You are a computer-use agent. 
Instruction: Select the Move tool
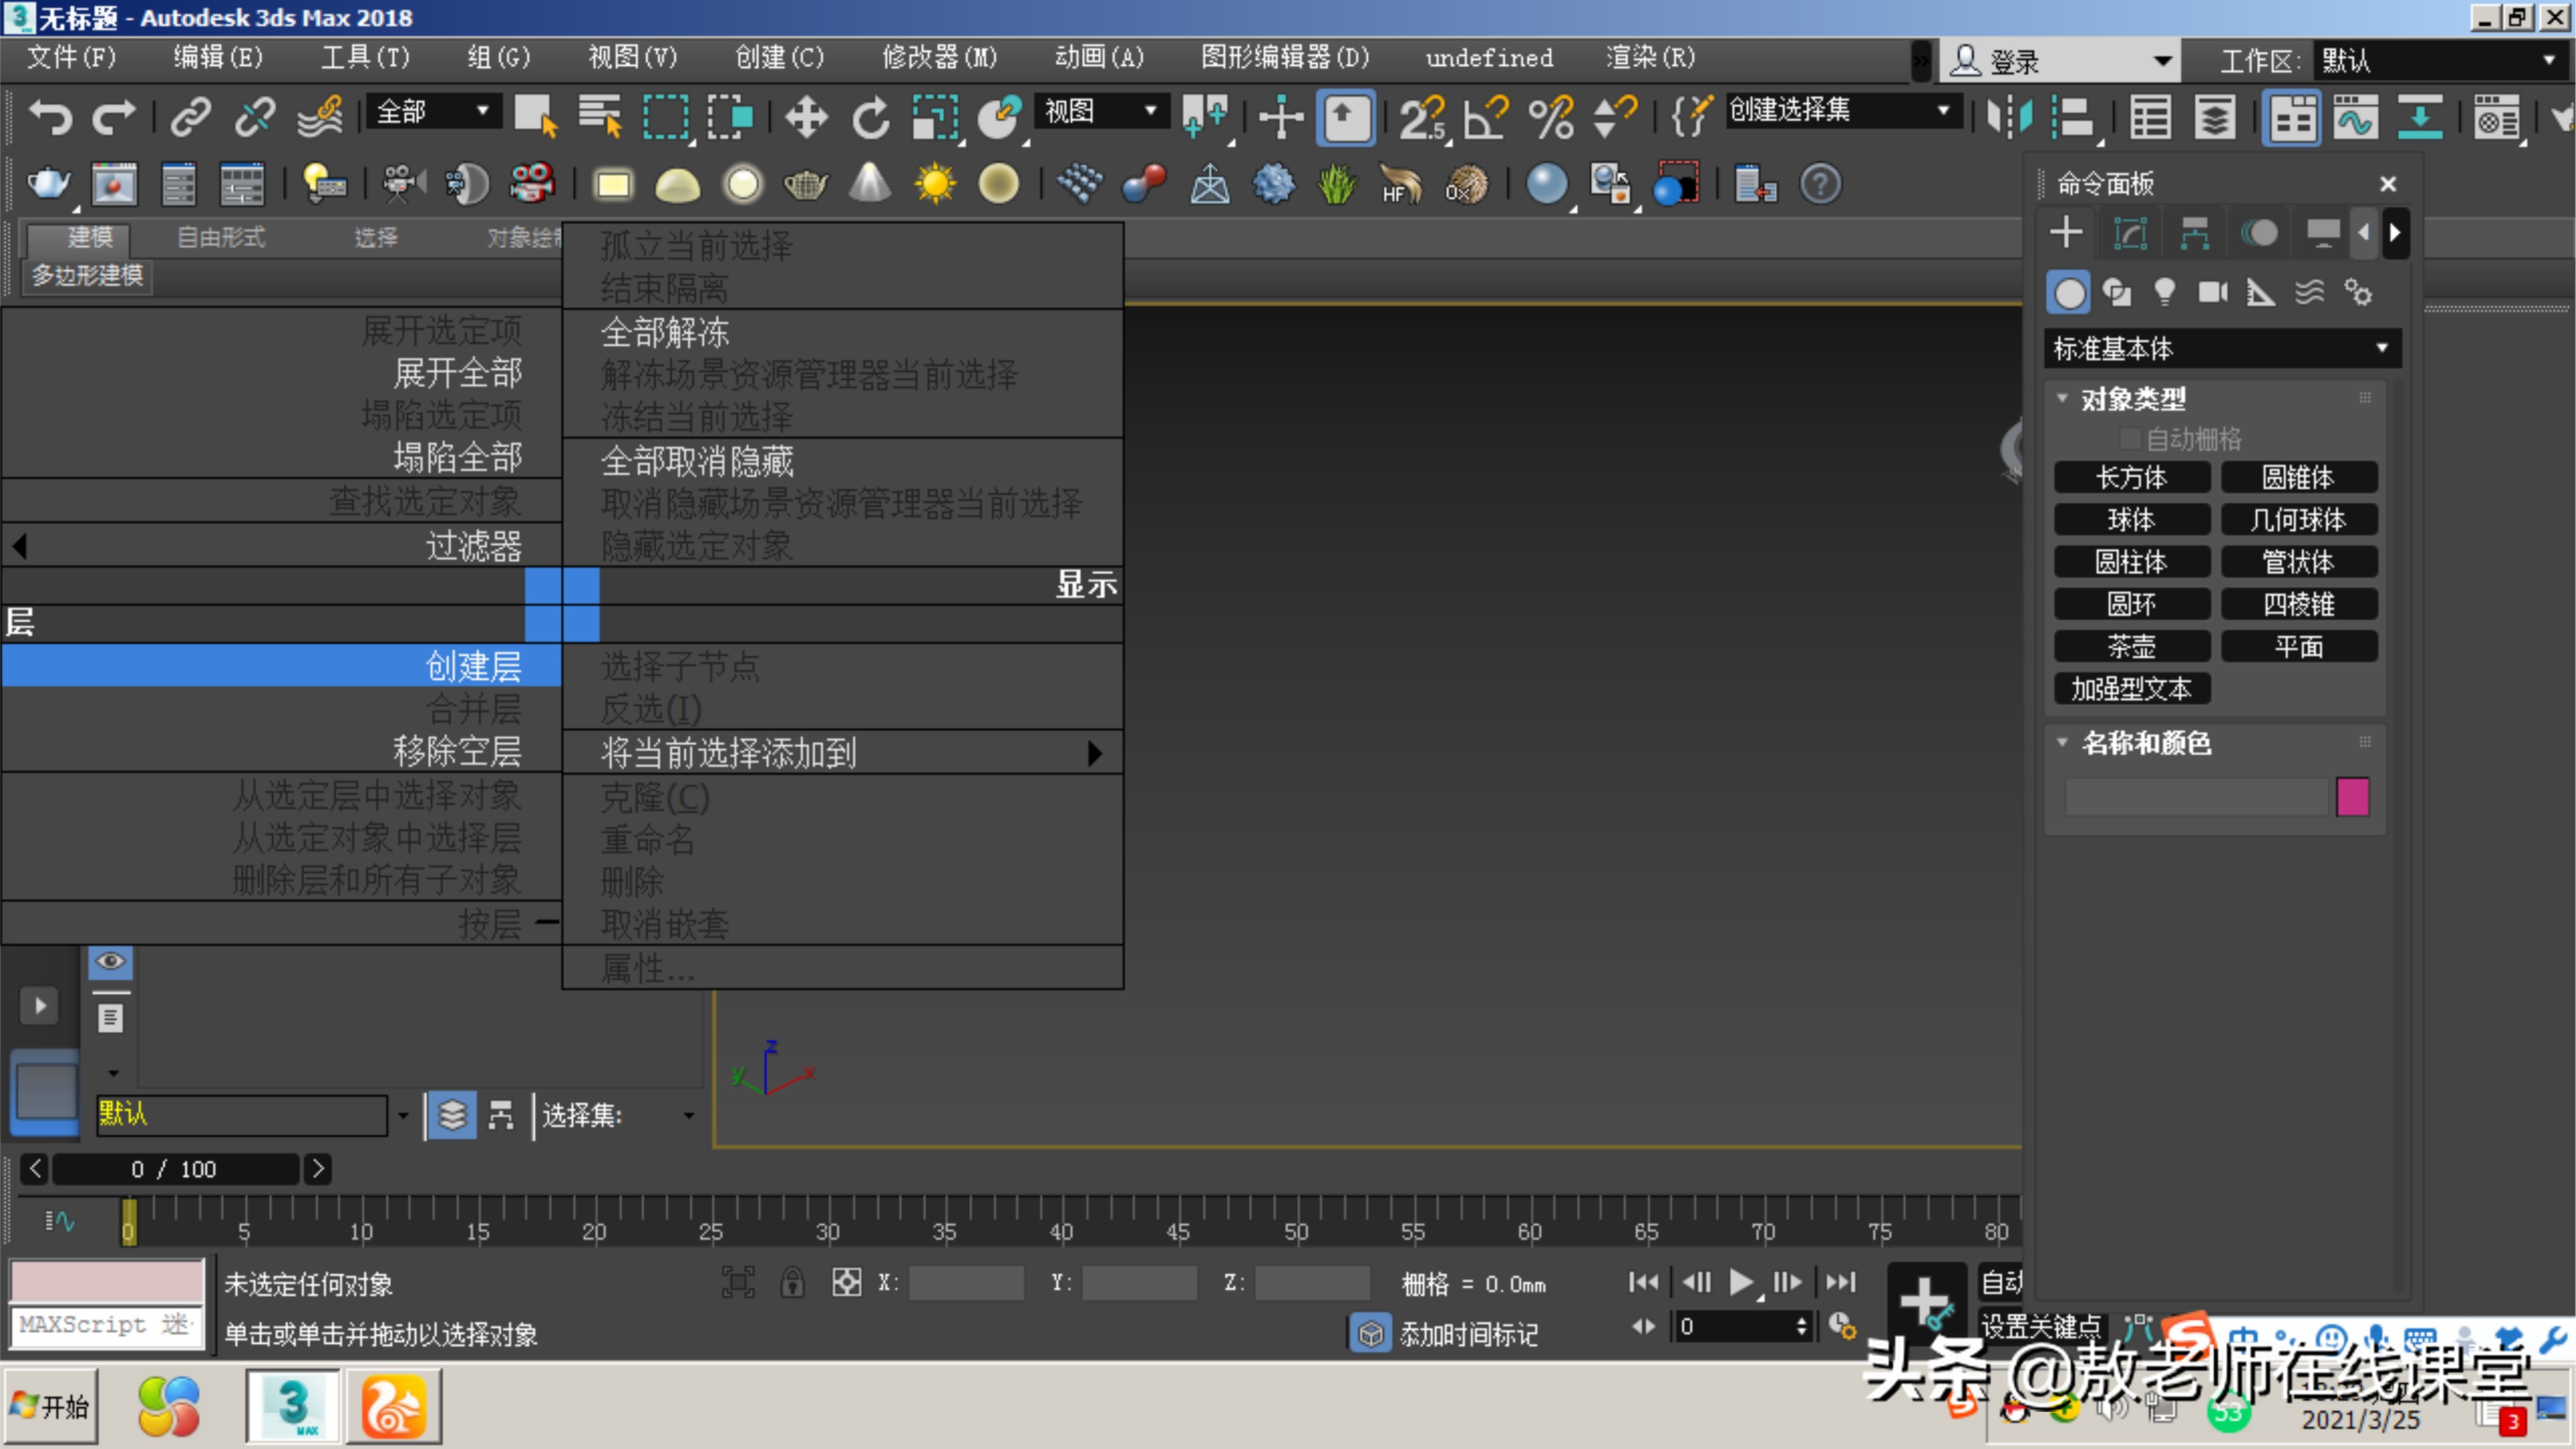click(x=806, y=117)
